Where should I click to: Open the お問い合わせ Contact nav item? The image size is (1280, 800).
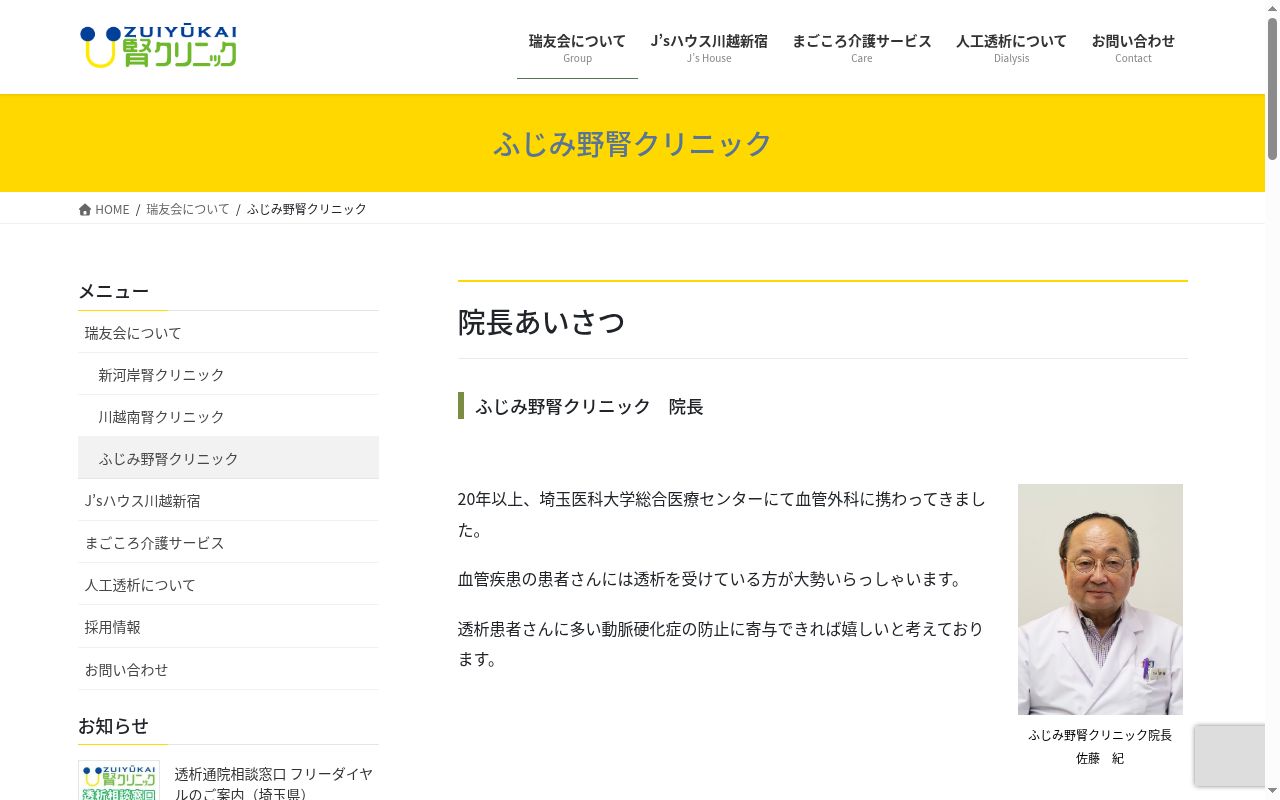pos(1133,47)
